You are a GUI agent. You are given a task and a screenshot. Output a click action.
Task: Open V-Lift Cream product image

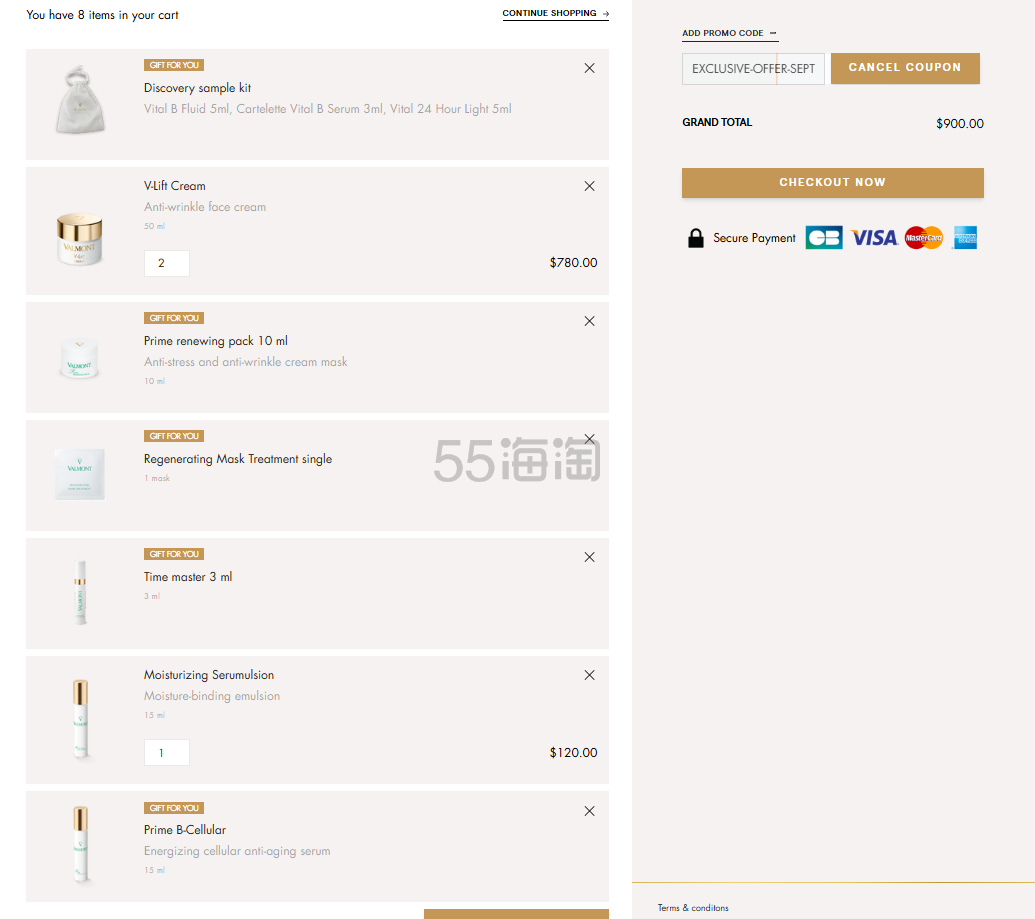click(80, 239)
